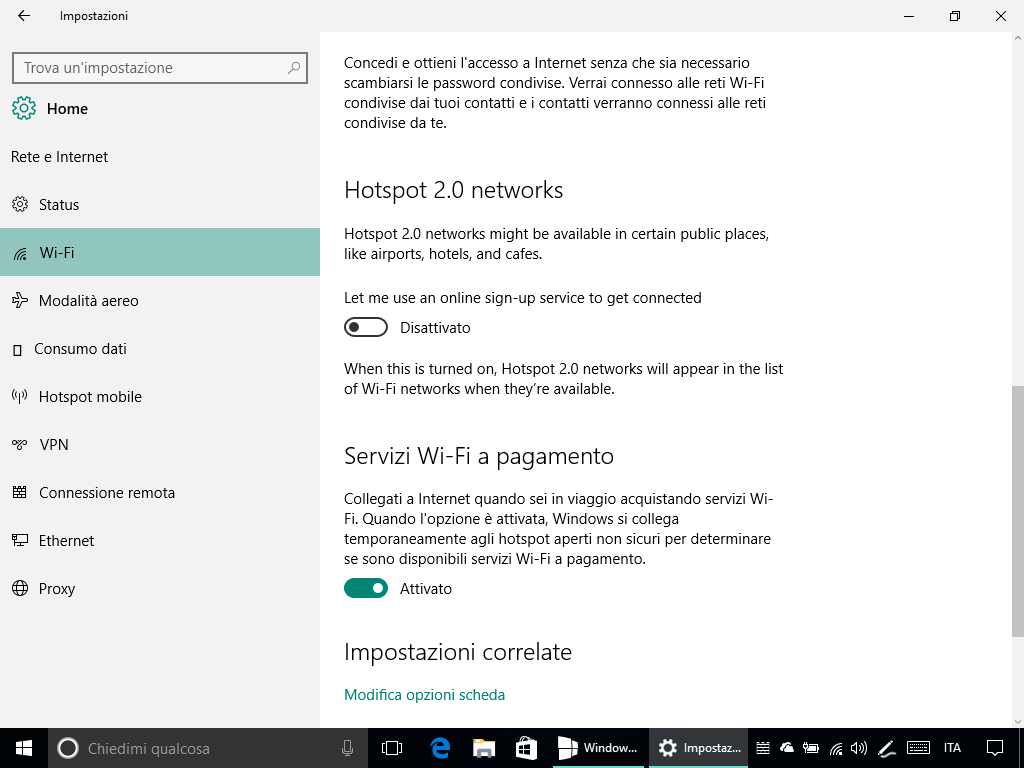Click the vertical scrollbar thumb
Image resolution: width=1024 pixels, height=768 pixels.
[x=1017, y=511]
